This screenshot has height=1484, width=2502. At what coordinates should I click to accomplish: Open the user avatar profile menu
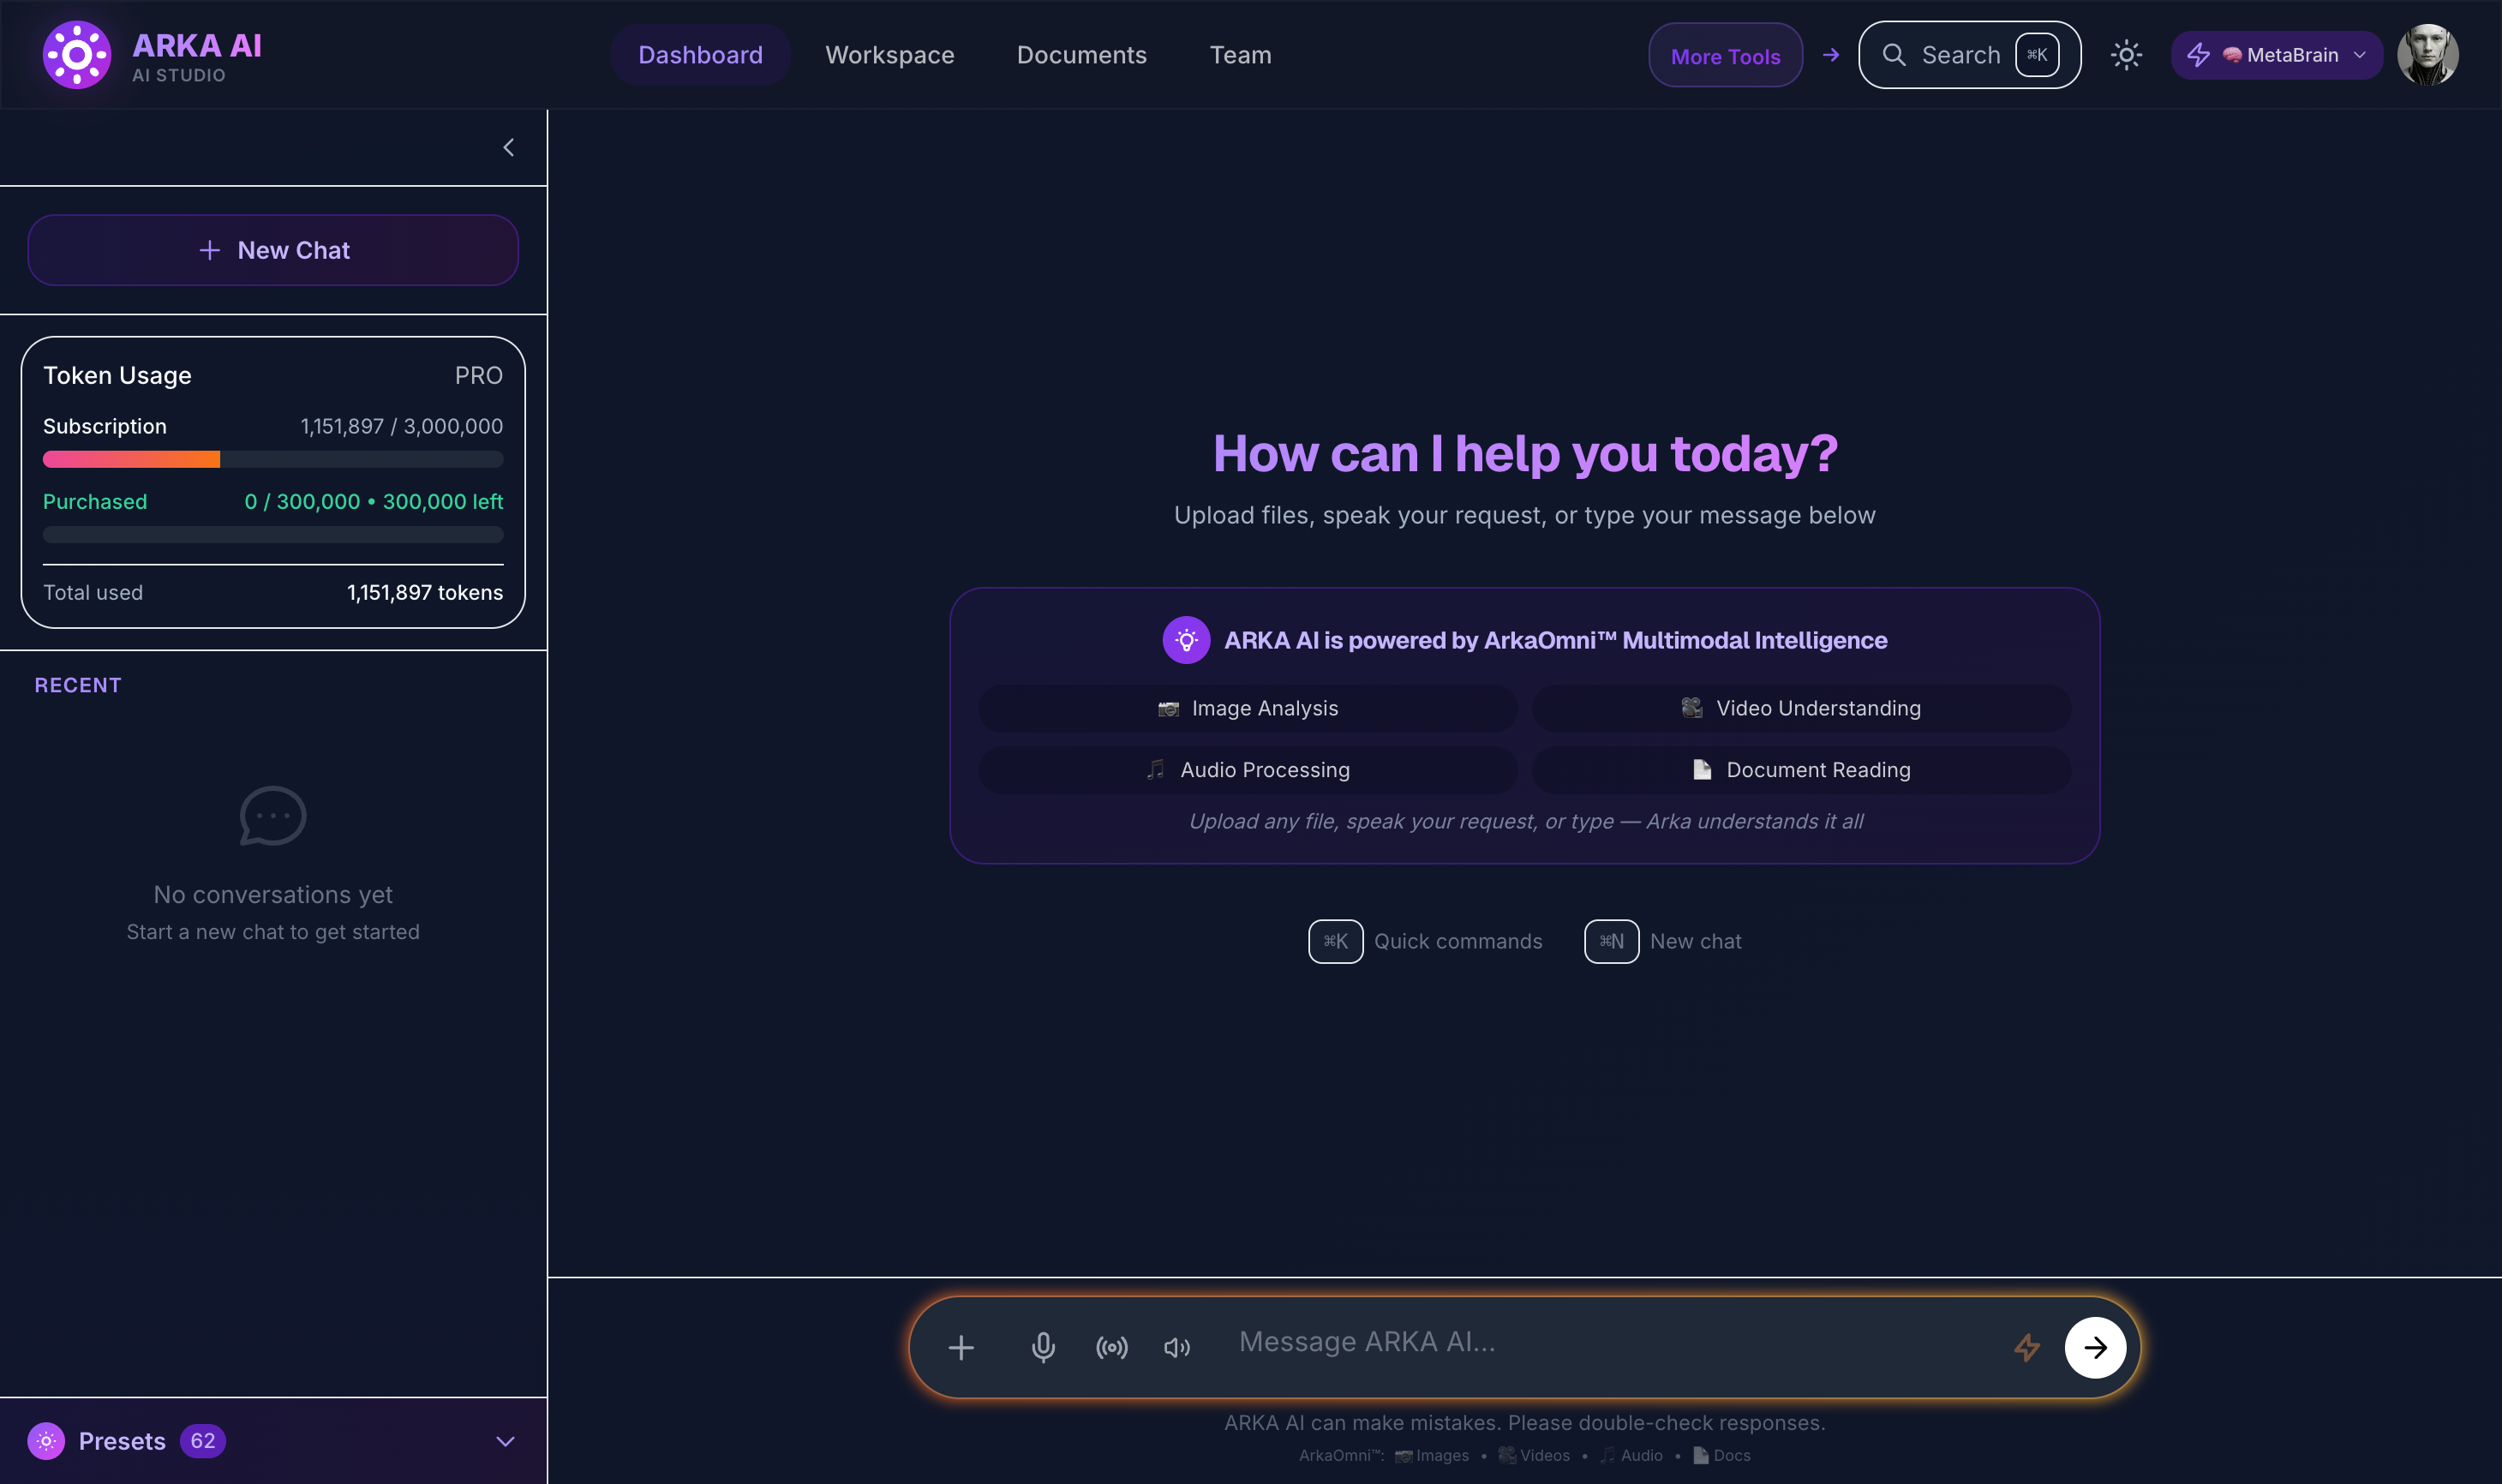(x=2427, y=55)
